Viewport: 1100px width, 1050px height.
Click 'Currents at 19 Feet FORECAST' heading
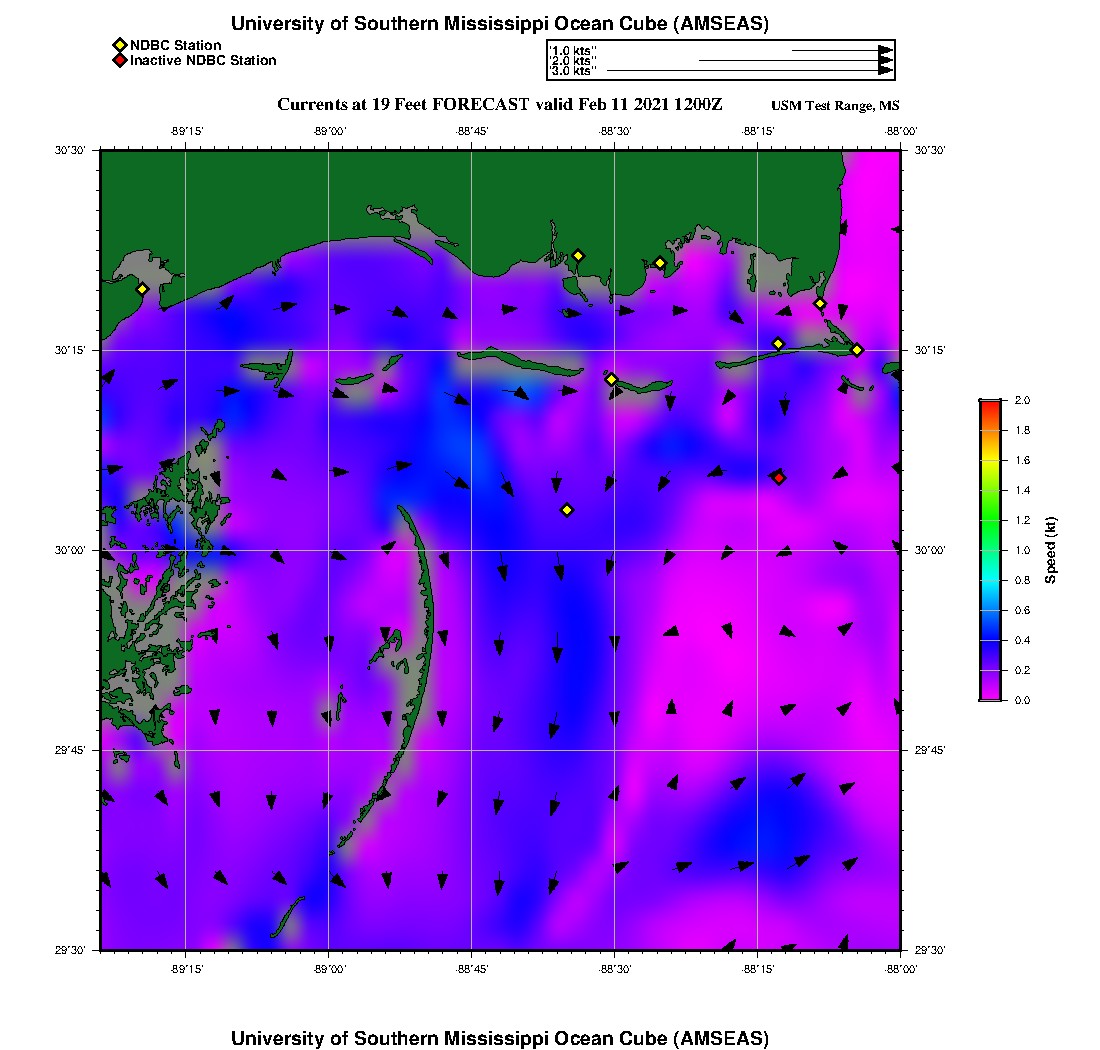coord(403,105)
